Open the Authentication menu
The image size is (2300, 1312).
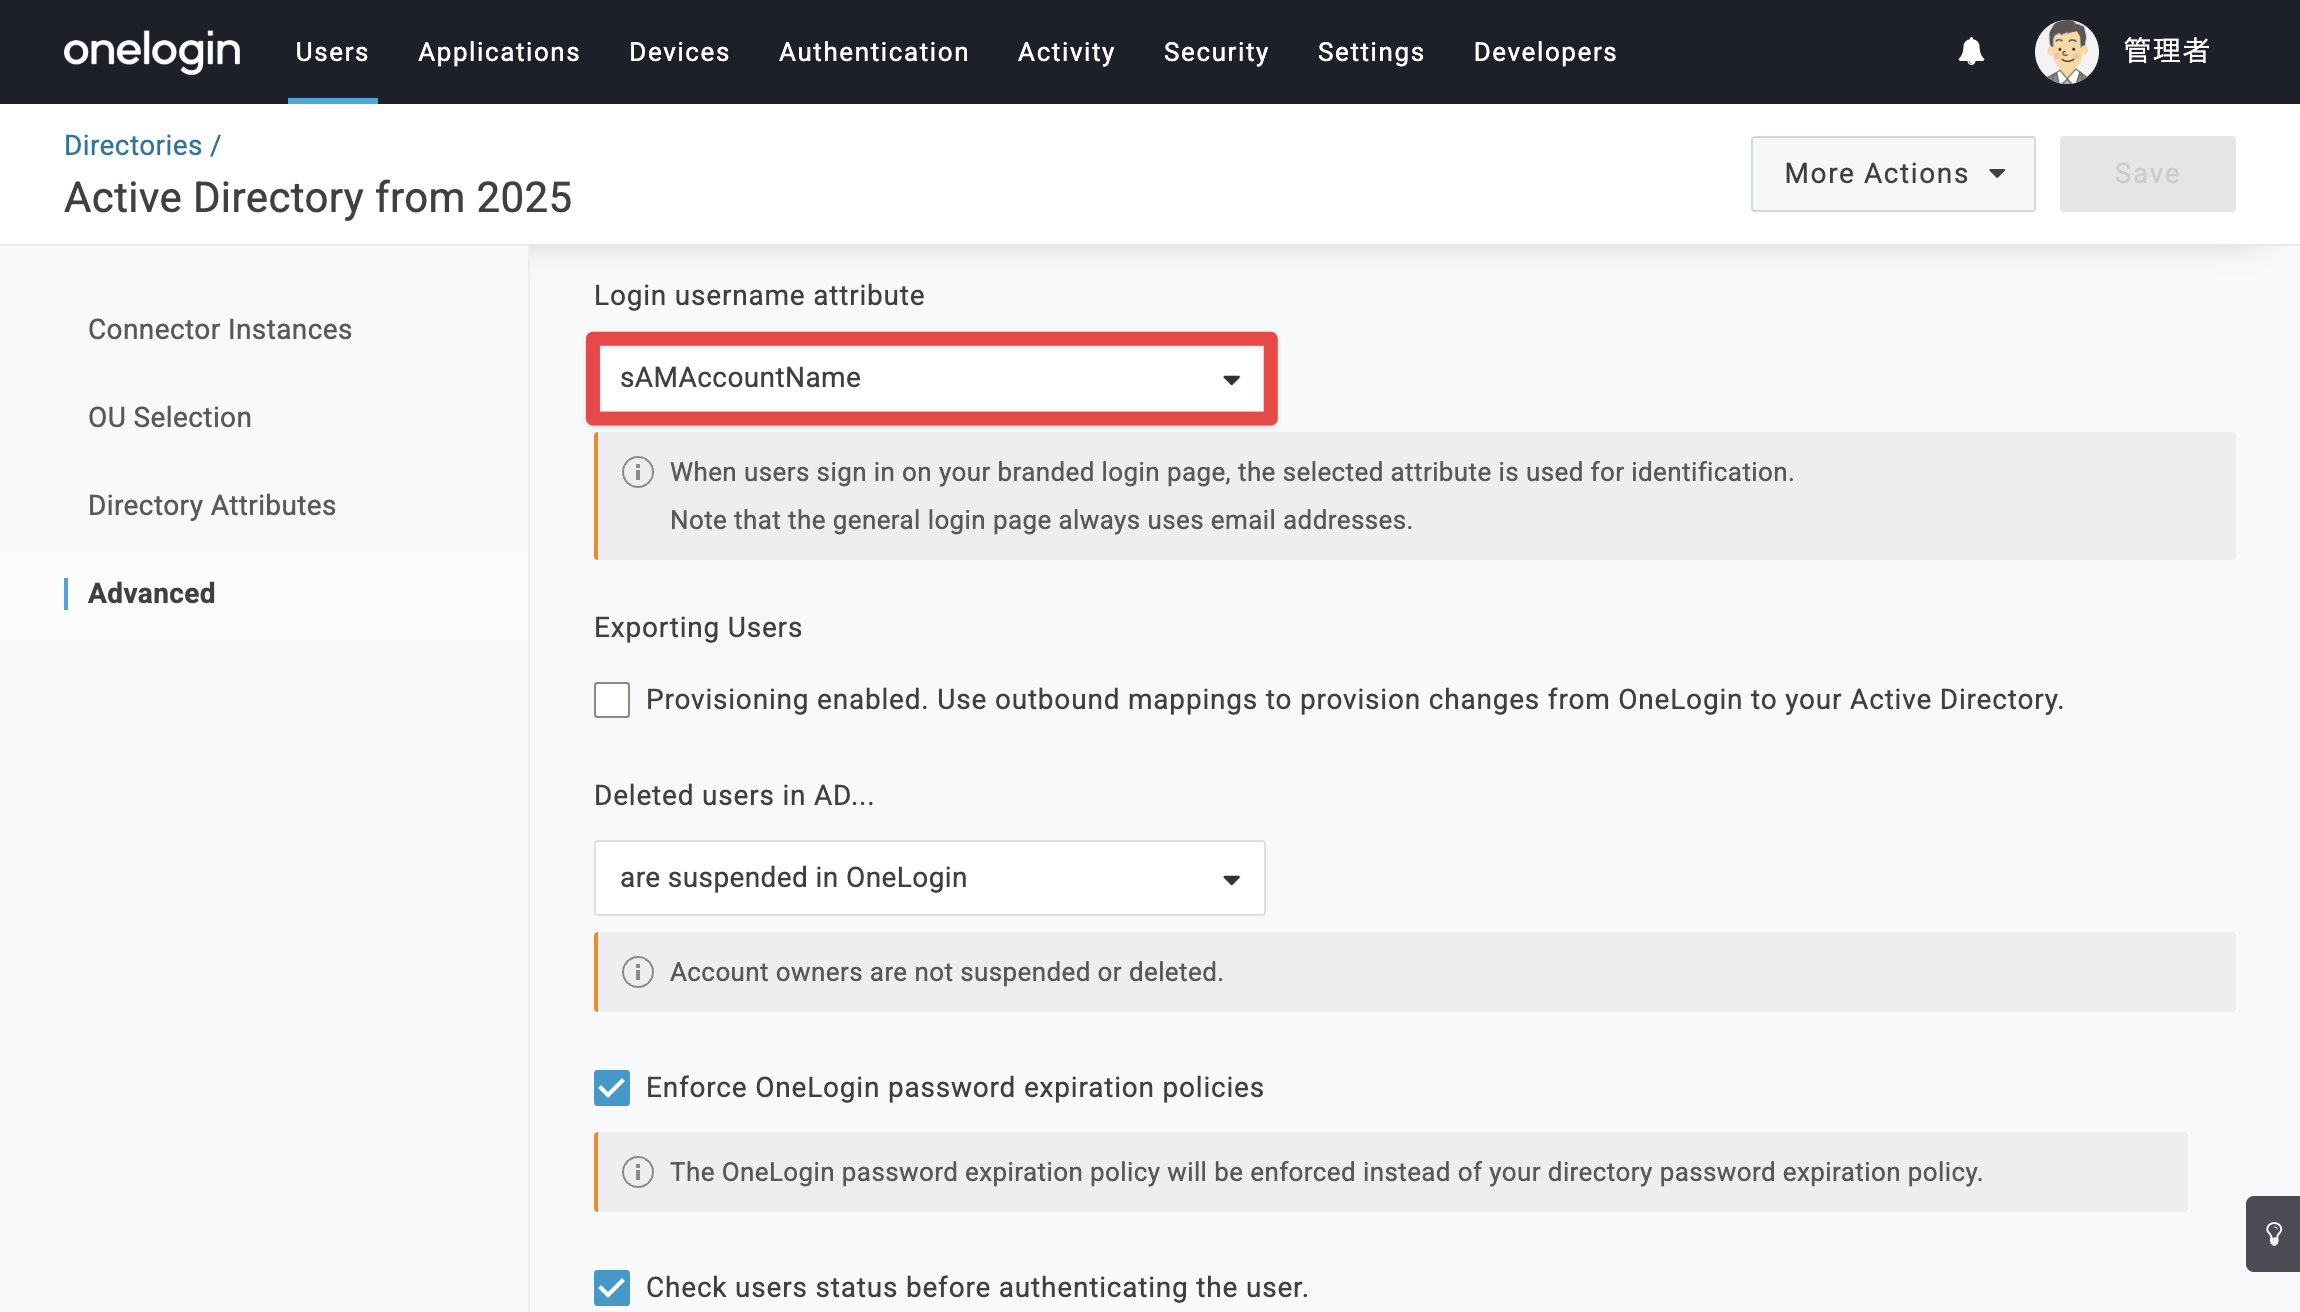[x=874, y=52]
